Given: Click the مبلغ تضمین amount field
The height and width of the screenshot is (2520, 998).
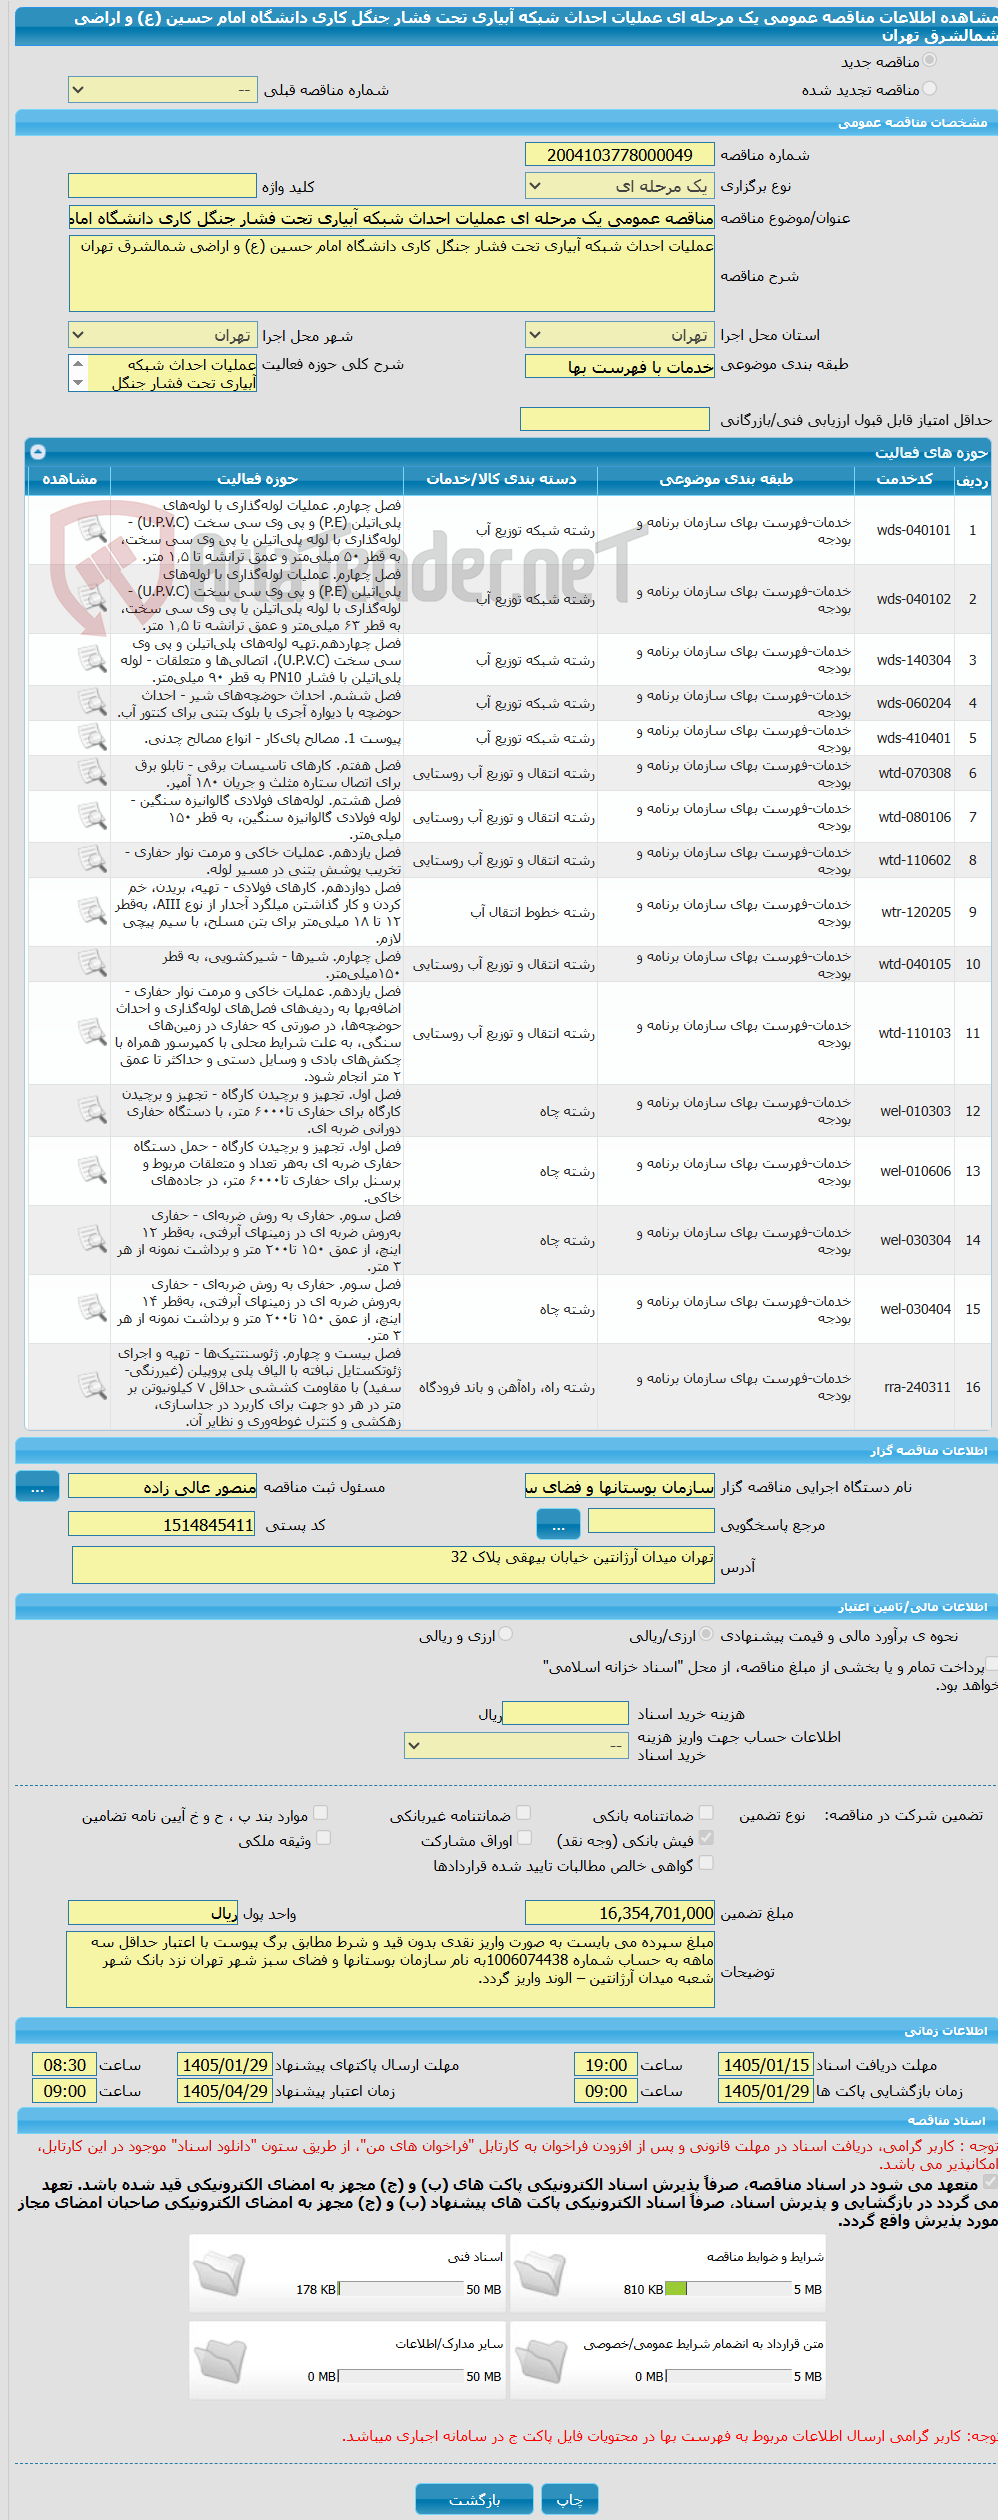Looking at the screenshot, I should (620, 1913).
